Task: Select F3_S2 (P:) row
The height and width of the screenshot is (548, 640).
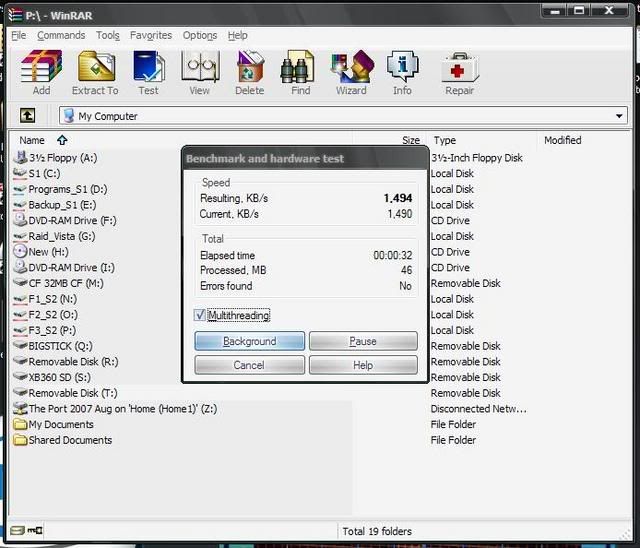Action: pos(52,330)
